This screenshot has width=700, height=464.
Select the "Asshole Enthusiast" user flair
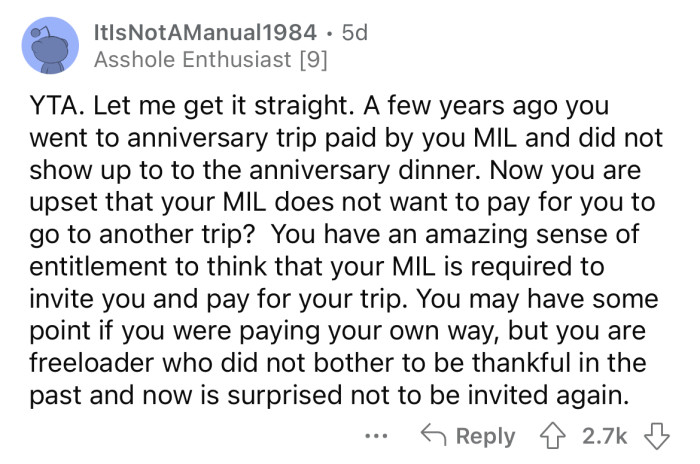191,59
